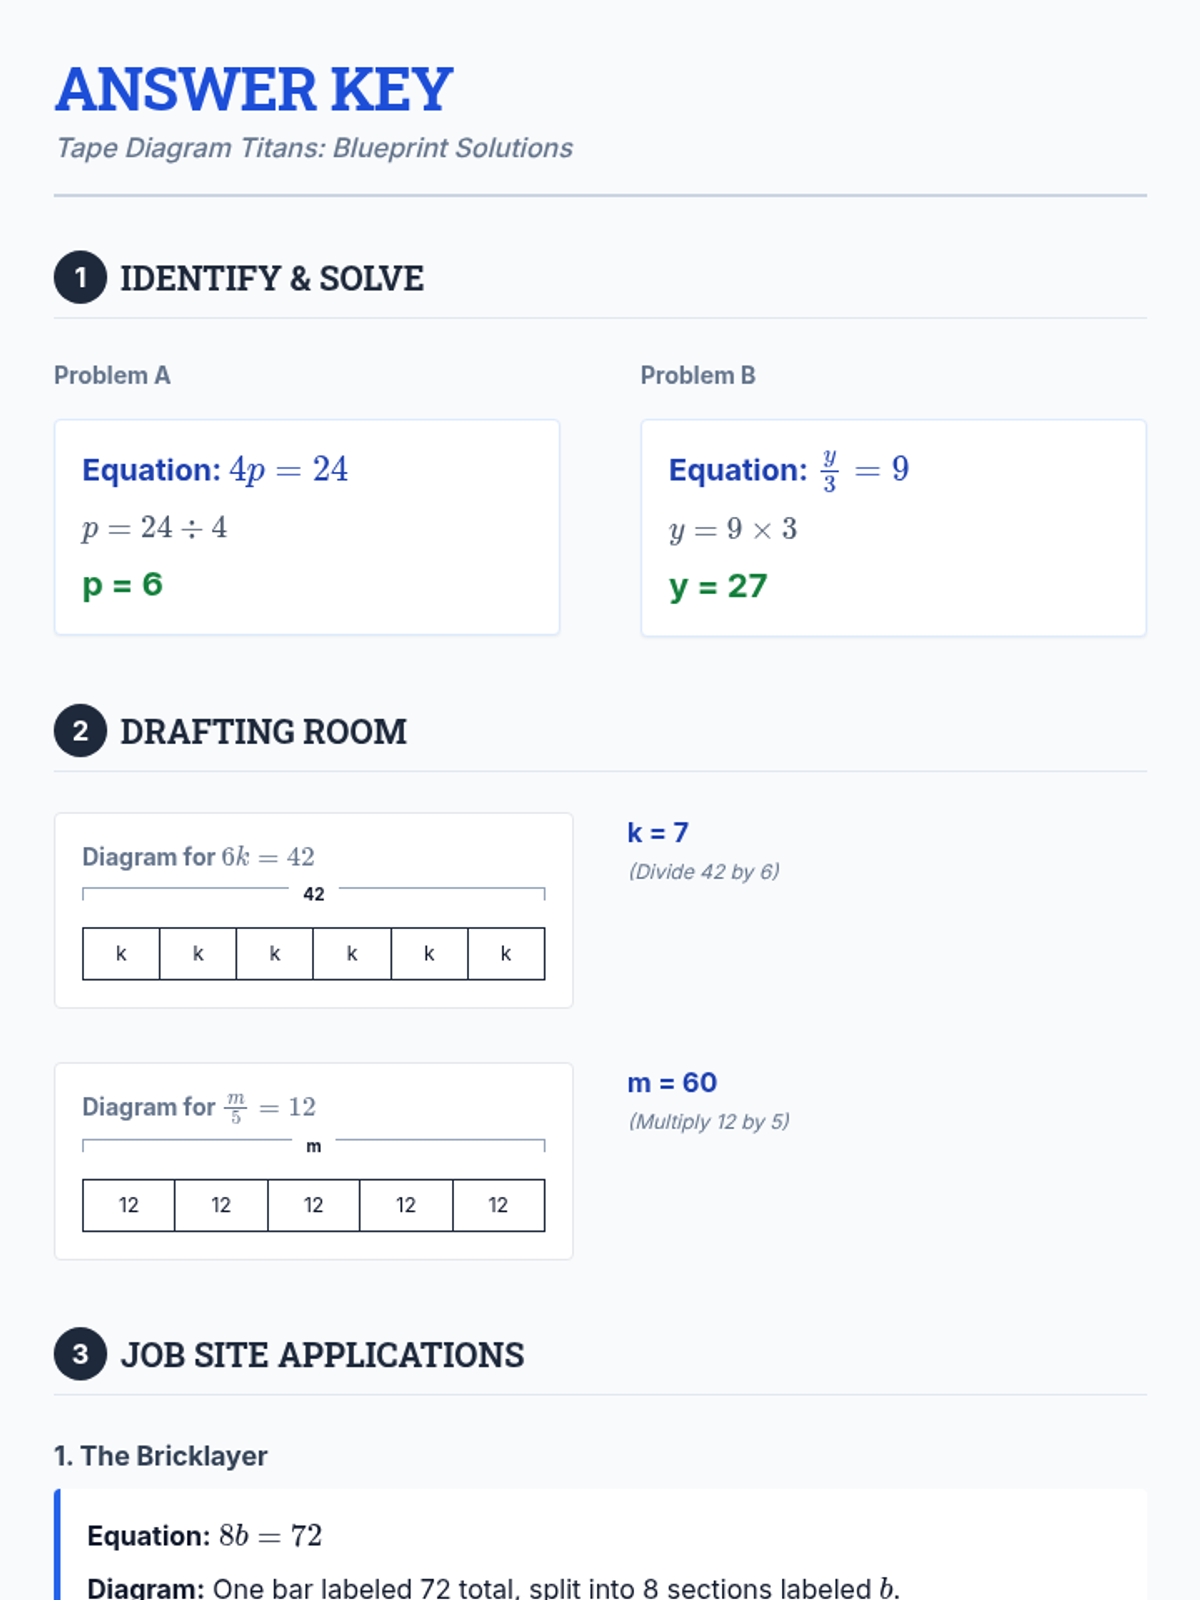Click the middle 12 box in diagram
The width and height of the screenshot is (1200, 1600).
click(314, 1205)
